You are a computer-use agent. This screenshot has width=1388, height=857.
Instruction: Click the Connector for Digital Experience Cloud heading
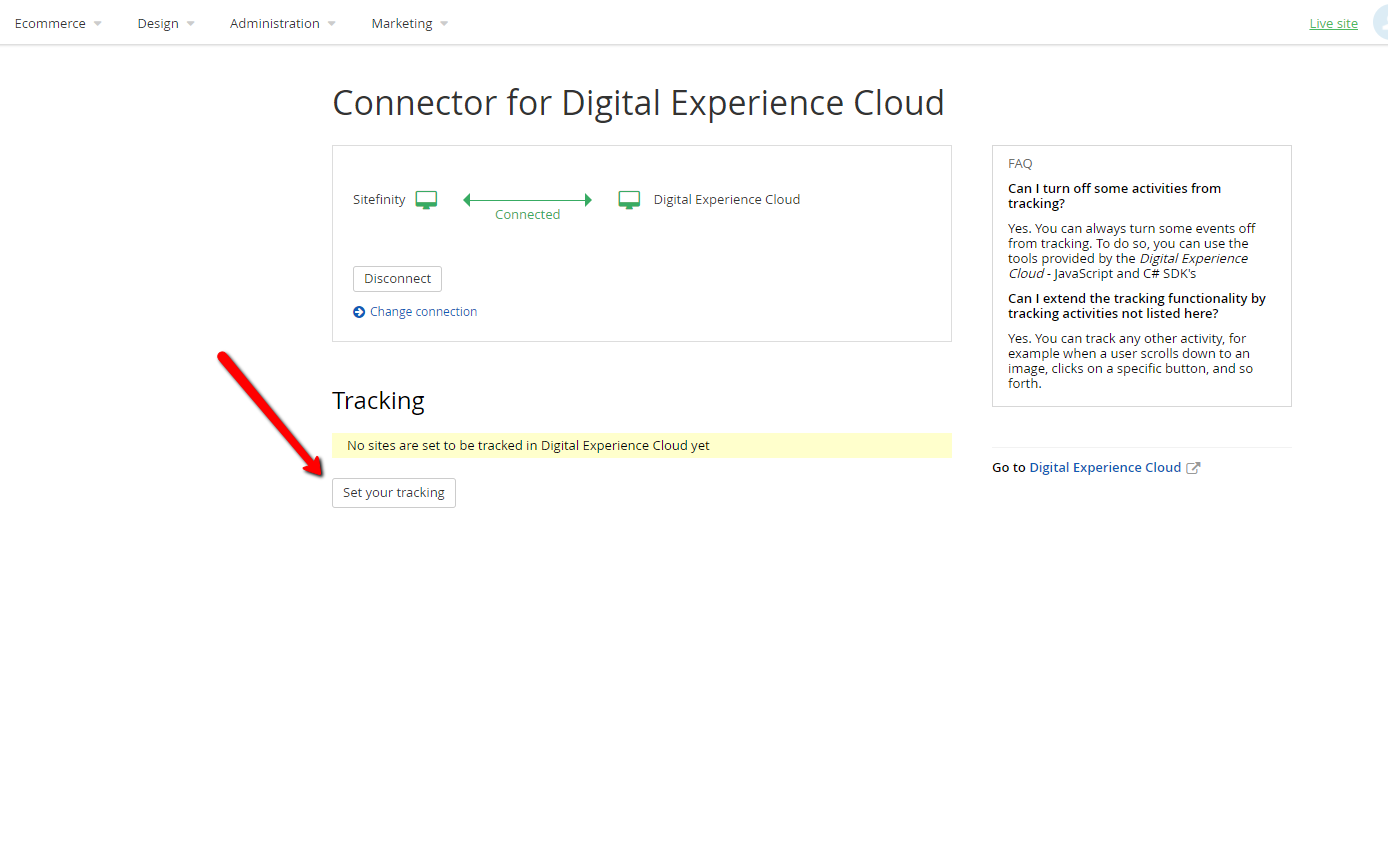click(x=638, y=103)
